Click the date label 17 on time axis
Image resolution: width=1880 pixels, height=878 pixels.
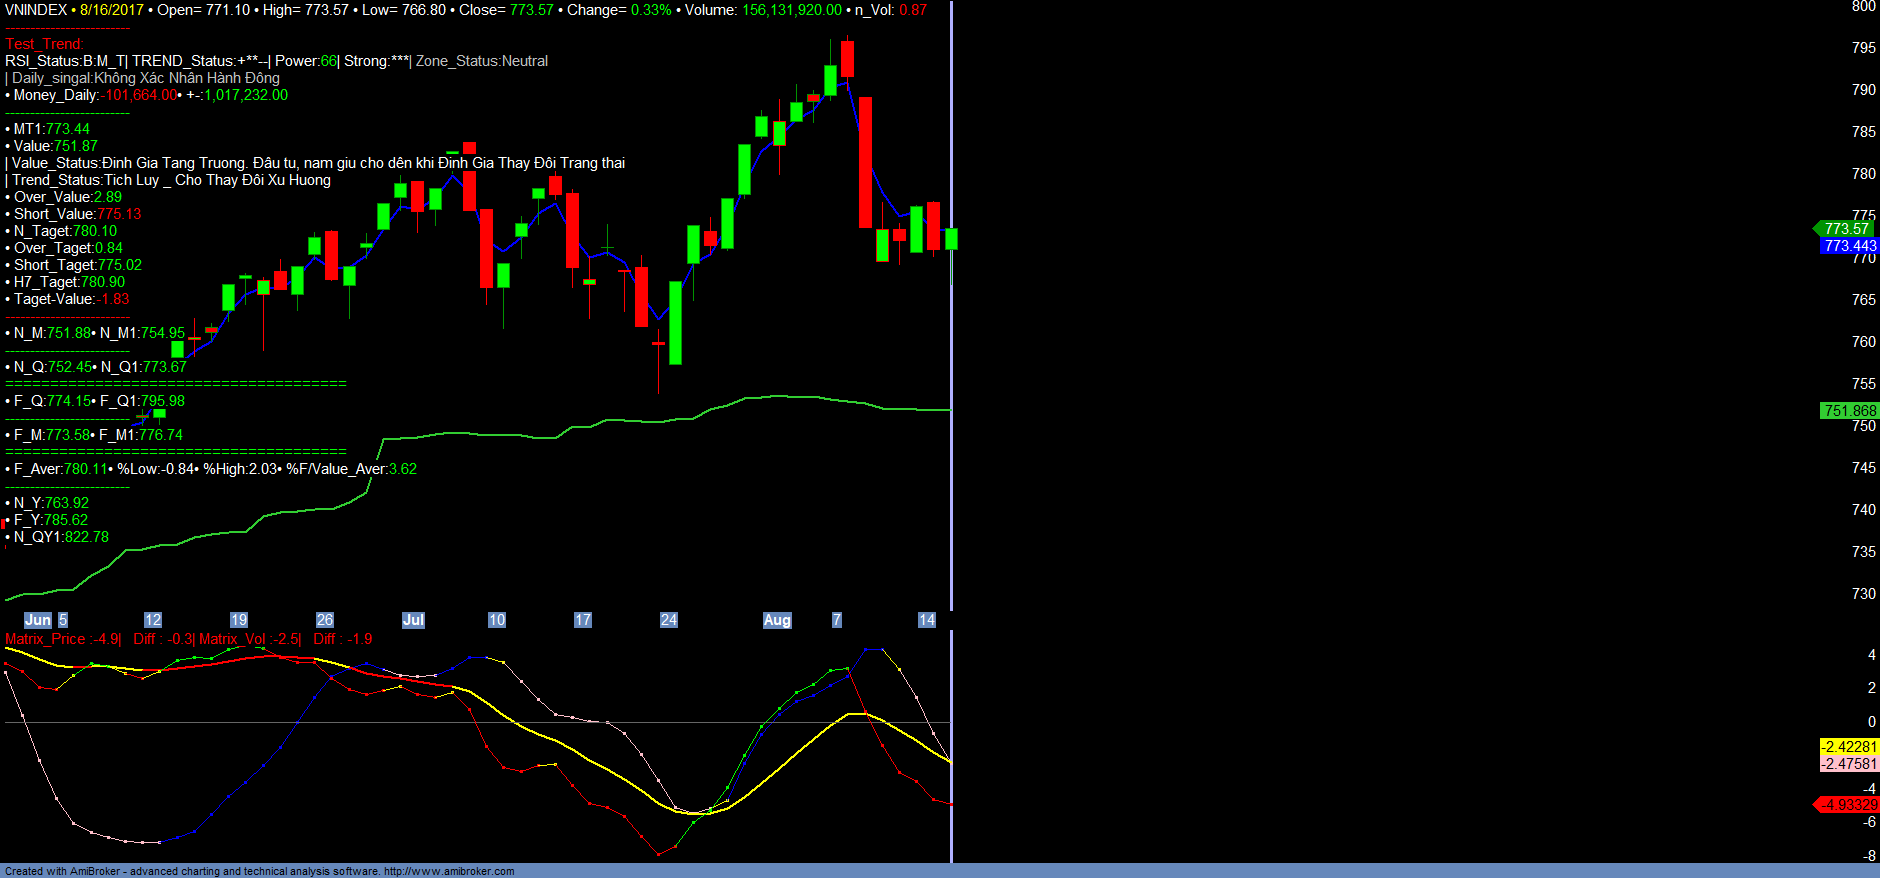click(583, 620)
